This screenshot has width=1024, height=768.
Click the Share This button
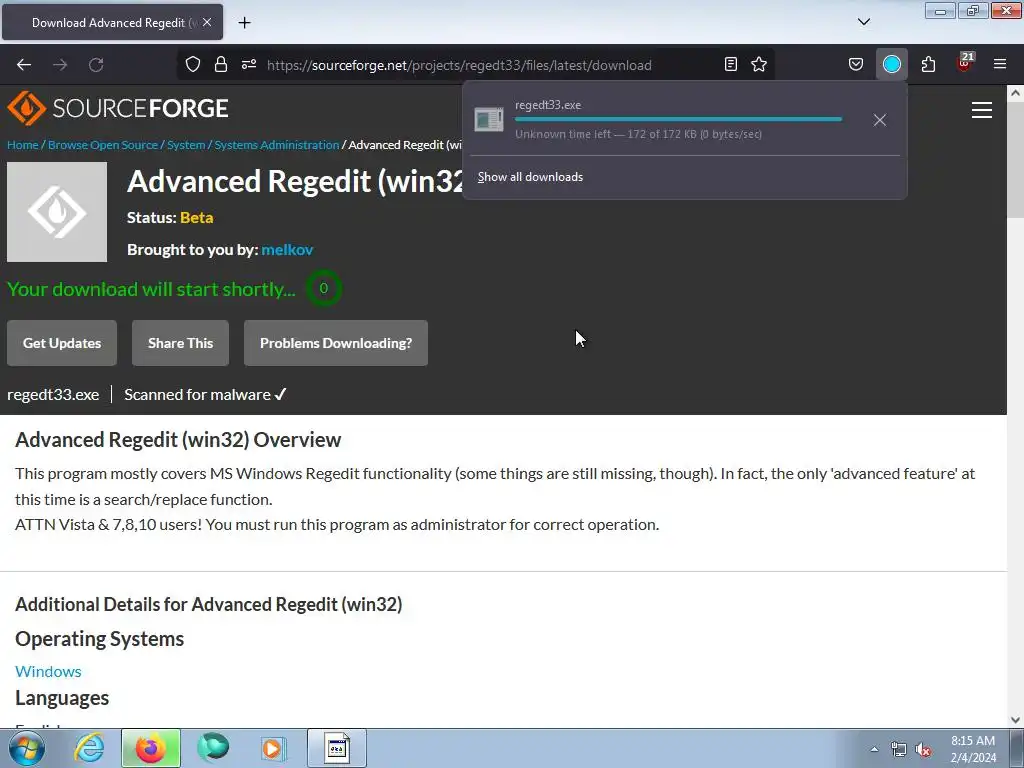[x=180, y=343]
